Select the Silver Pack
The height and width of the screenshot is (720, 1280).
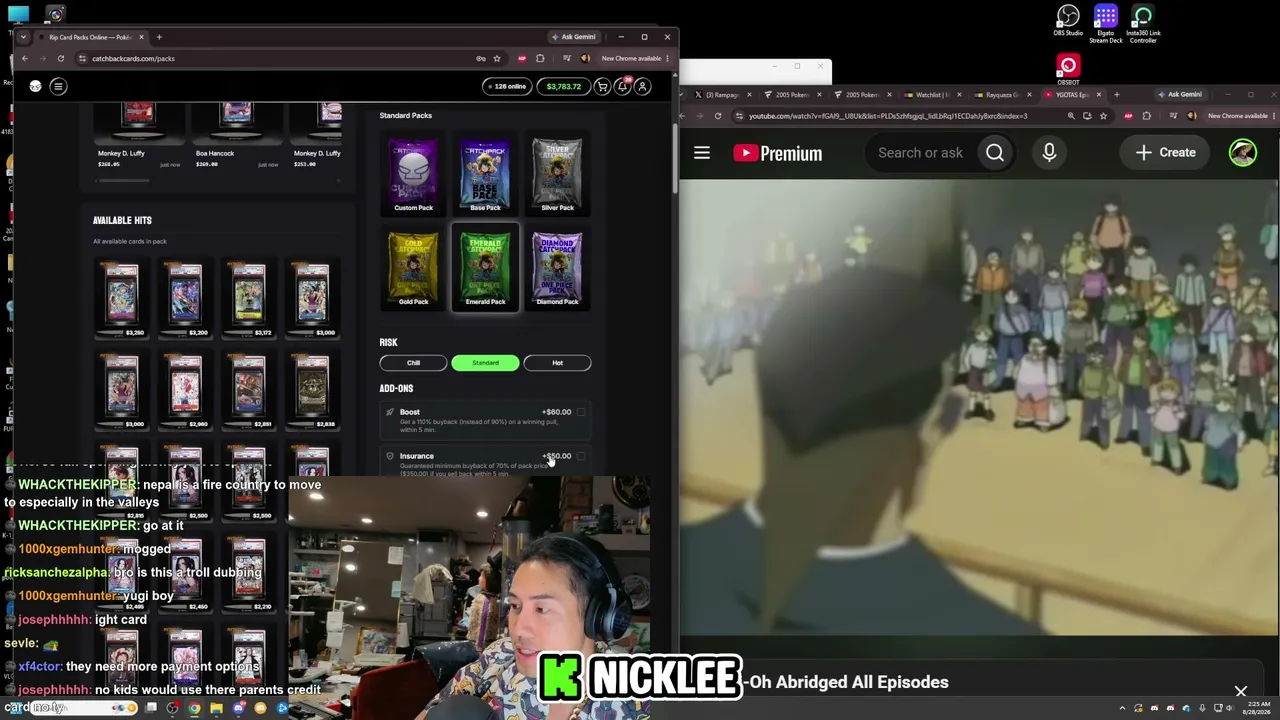point(557,176)
